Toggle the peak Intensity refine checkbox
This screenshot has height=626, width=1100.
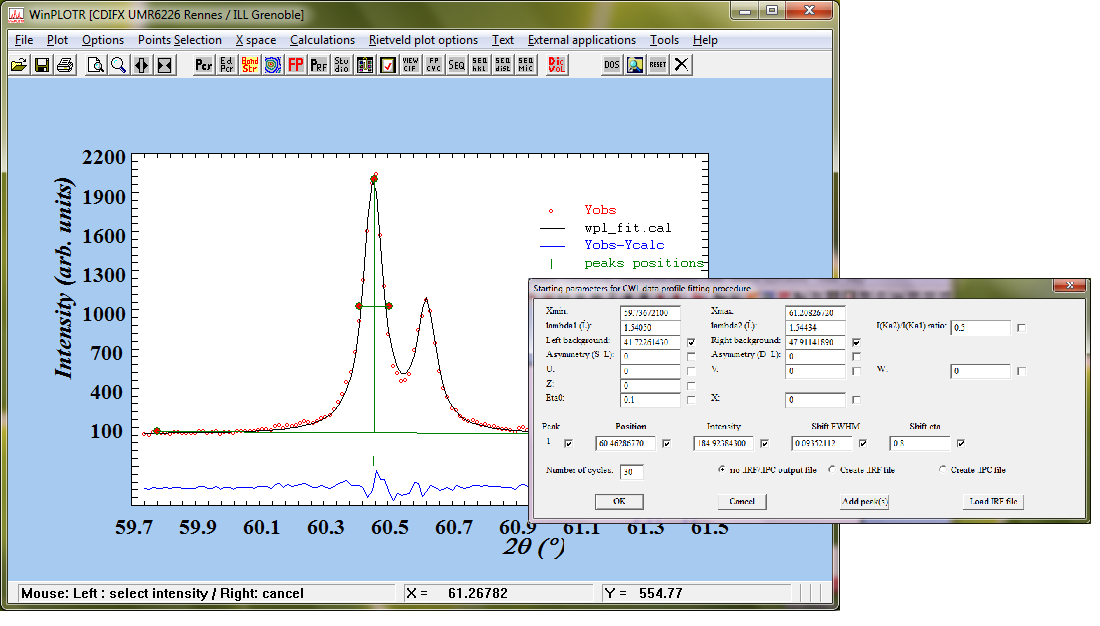[x=765, y=444]
